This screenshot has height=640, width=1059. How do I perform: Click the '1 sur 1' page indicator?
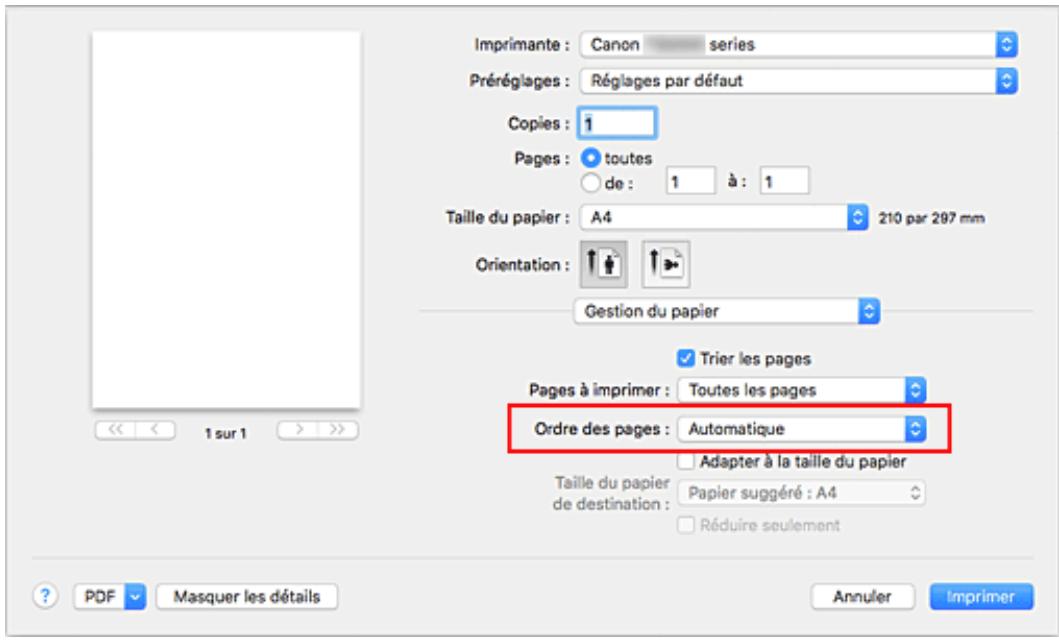tap(226, 433)
